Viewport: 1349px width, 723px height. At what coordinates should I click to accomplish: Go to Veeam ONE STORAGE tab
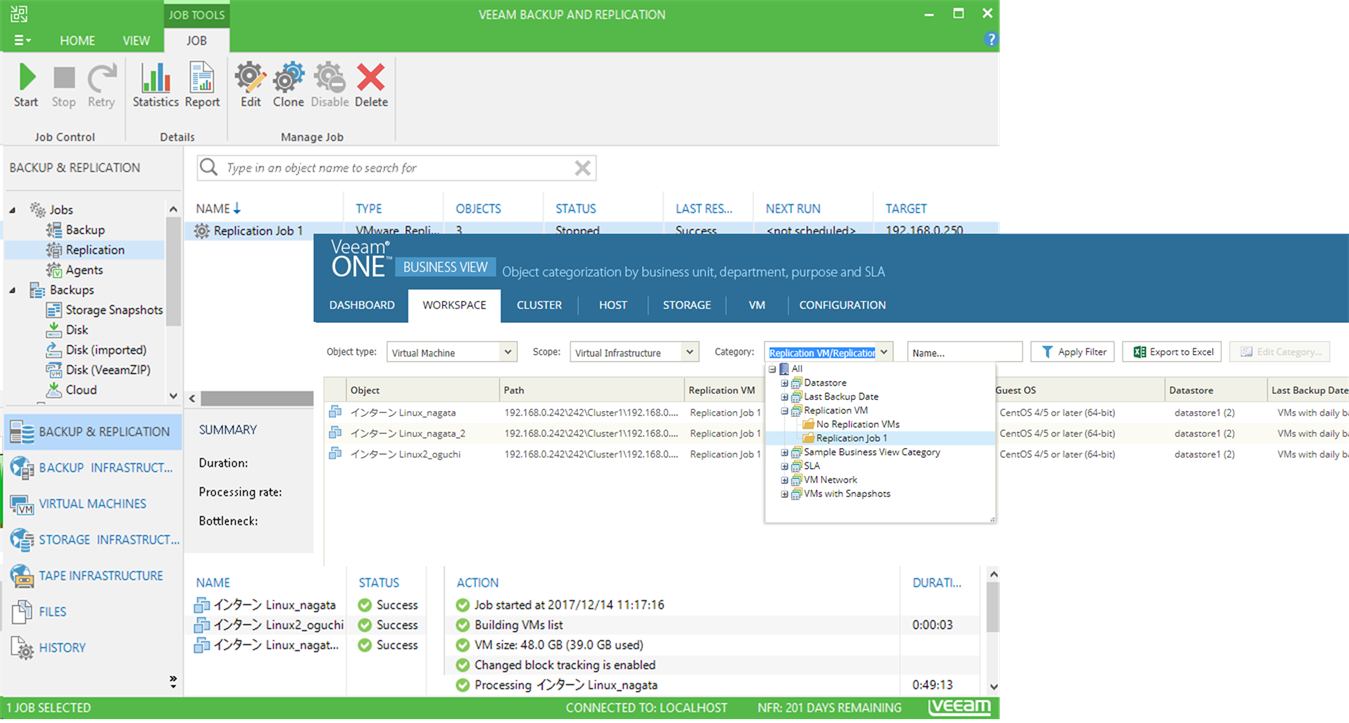[687, 305]
